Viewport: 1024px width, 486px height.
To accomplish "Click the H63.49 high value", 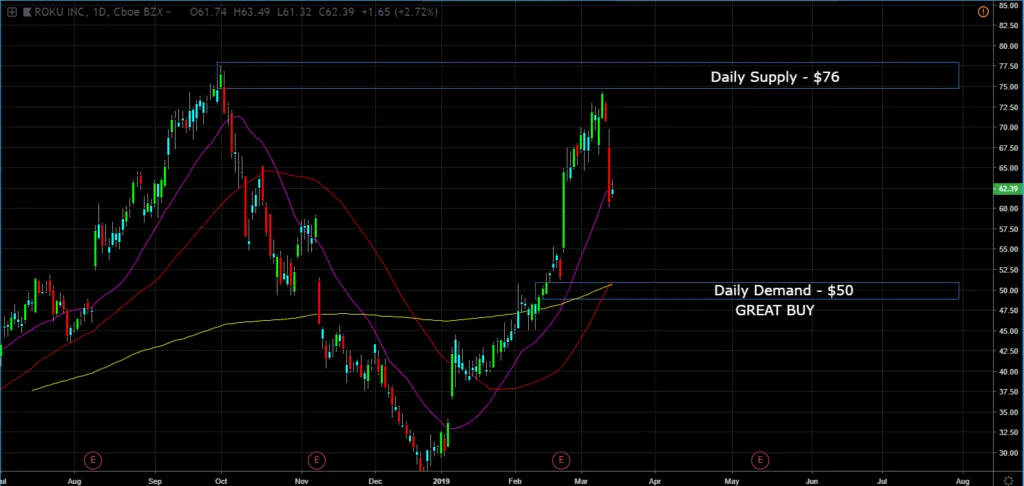I will [x=251, y=12].
